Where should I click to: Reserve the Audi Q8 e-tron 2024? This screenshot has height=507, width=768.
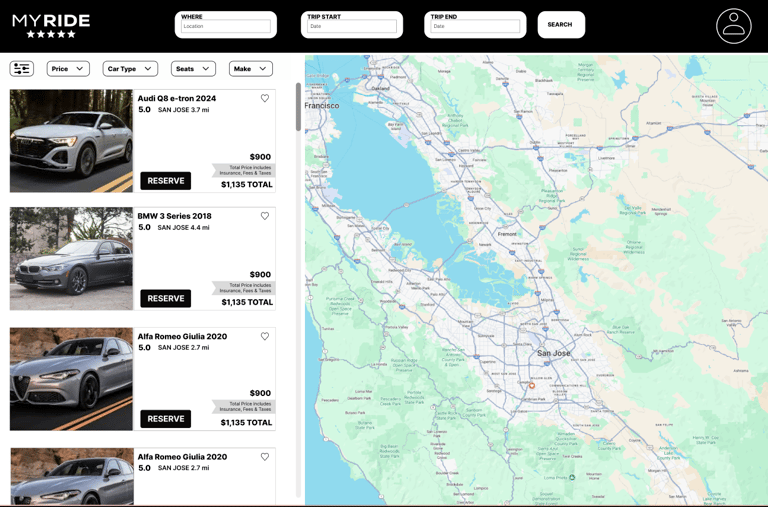(166, 181)
